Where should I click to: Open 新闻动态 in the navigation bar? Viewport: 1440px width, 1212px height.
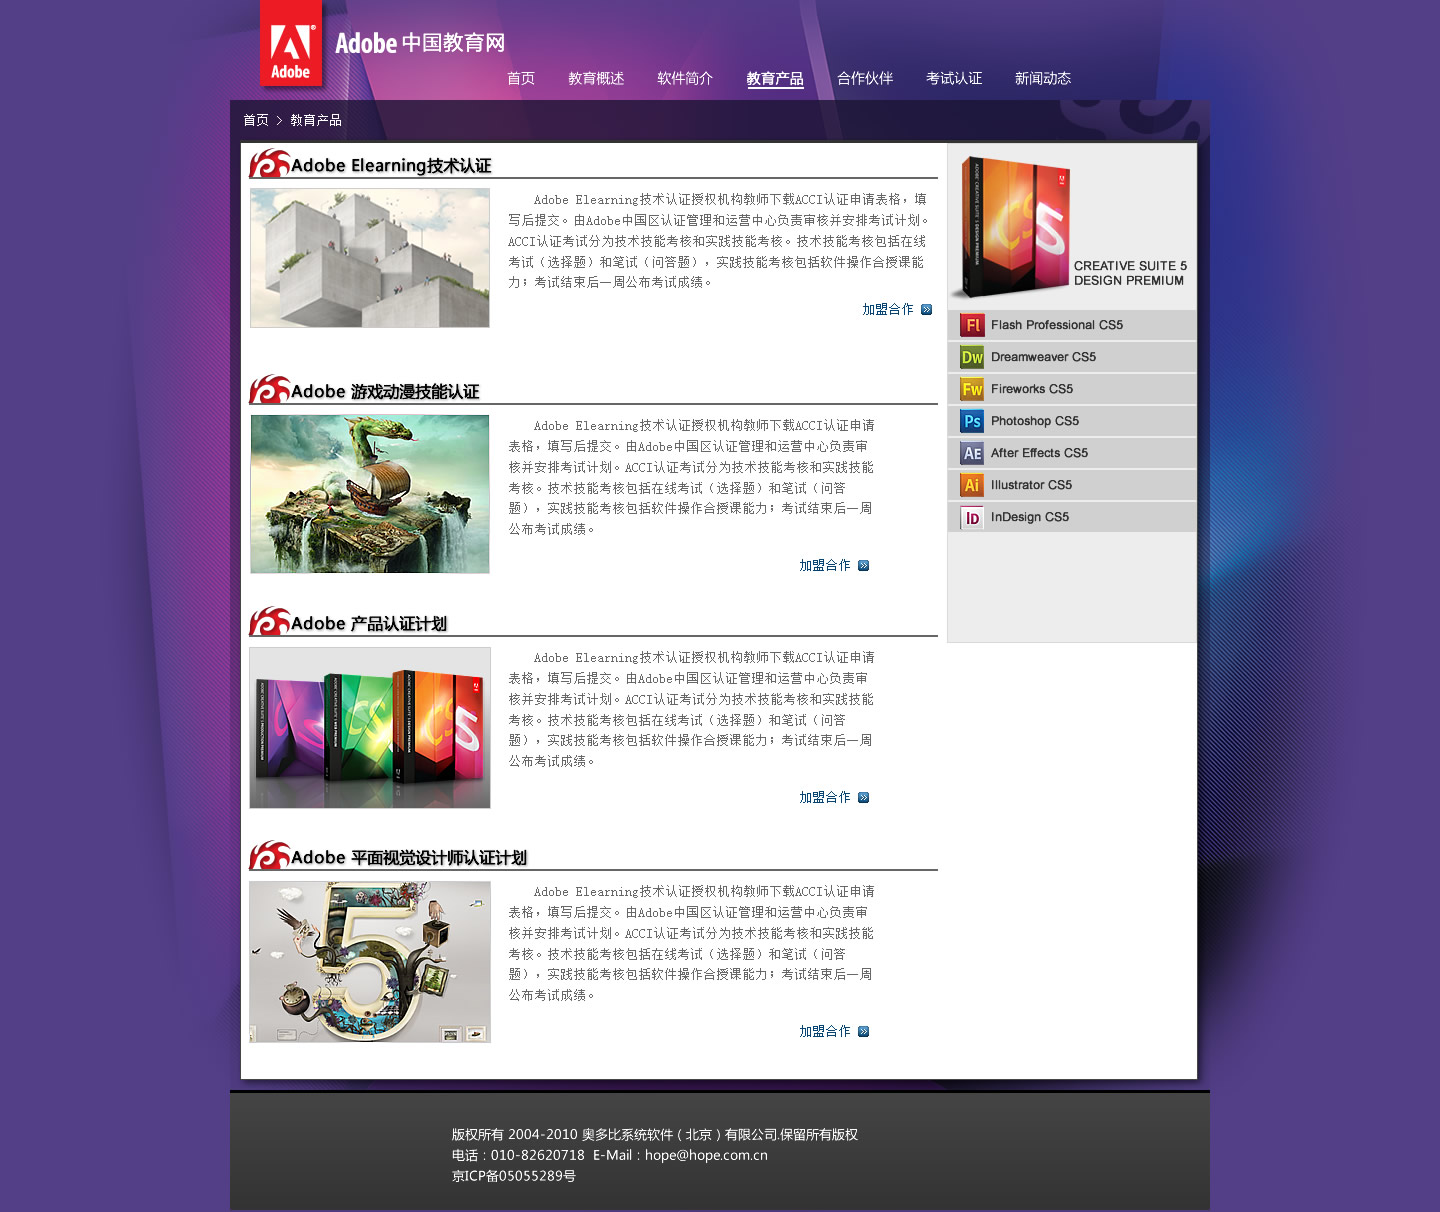tap(1043, 78)
